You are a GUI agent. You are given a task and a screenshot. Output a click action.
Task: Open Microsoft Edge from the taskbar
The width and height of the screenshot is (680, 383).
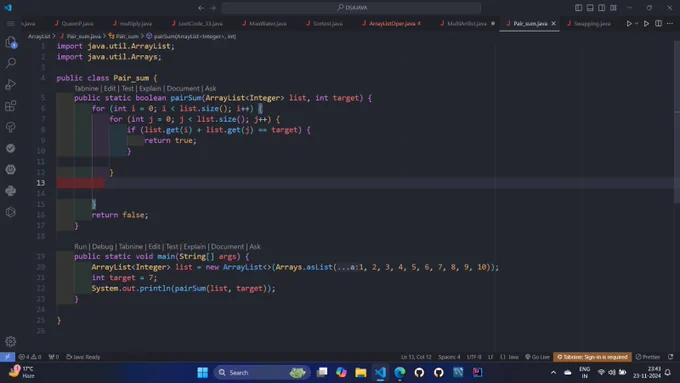pyautogui.click(x=399, y=373)
